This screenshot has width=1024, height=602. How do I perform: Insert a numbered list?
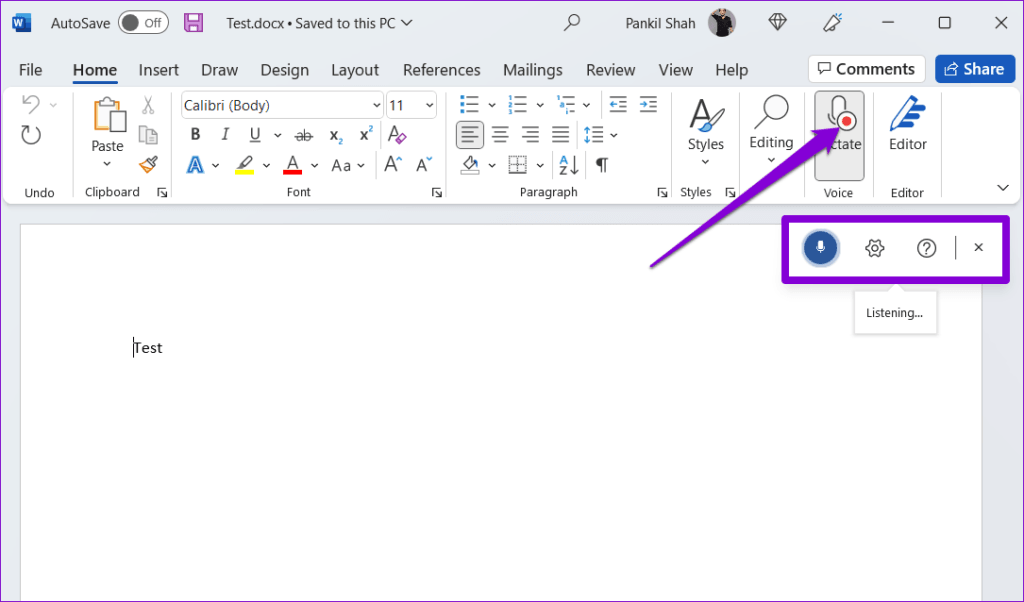pos(517,104)
